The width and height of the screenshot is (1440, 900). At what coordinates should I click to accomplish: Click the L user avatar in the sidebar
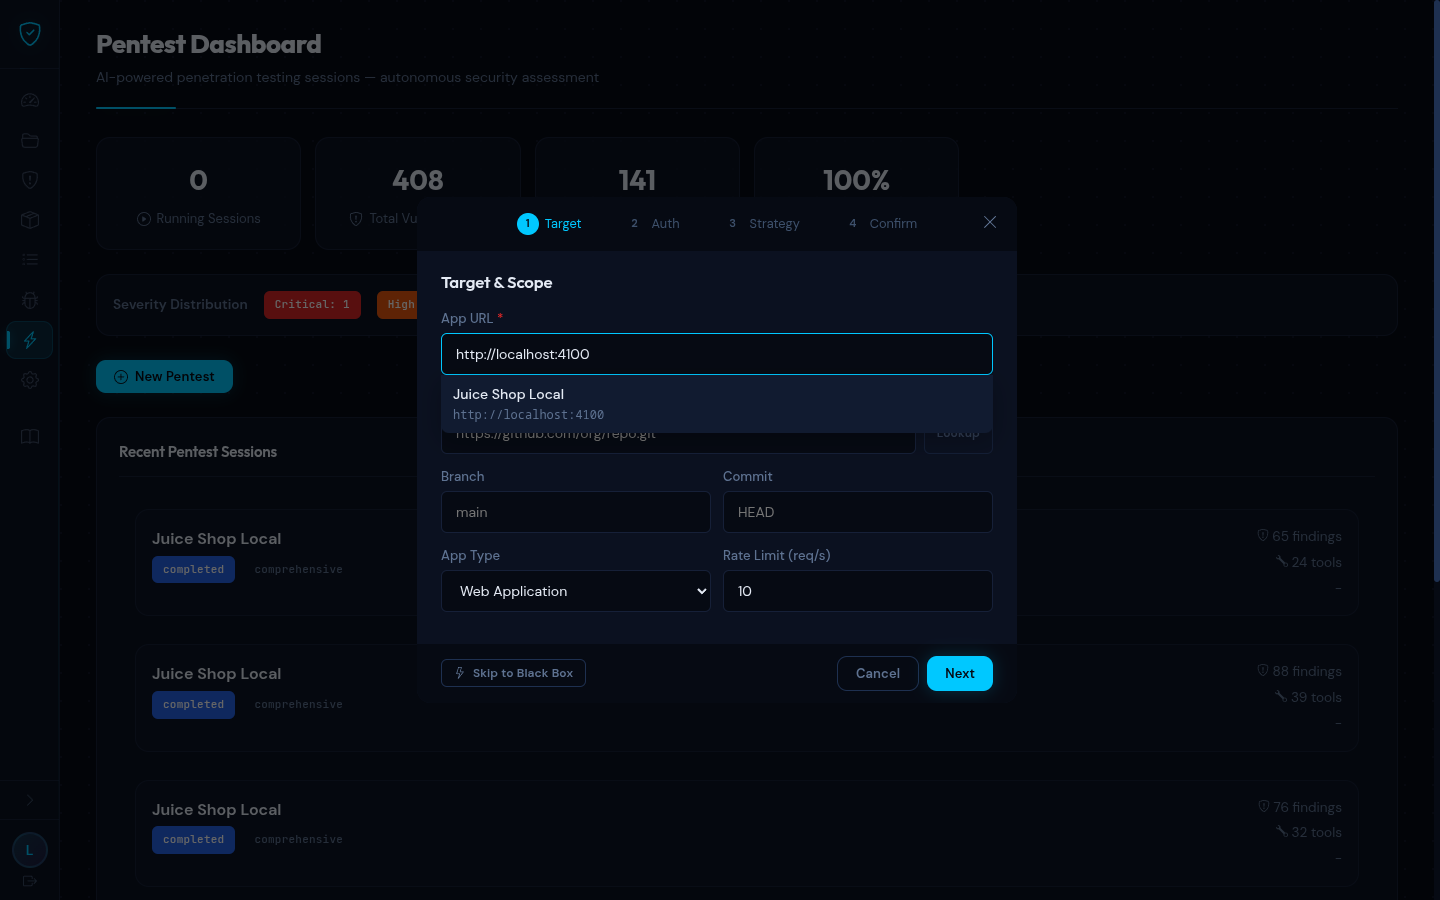click(x=29, y=849)
